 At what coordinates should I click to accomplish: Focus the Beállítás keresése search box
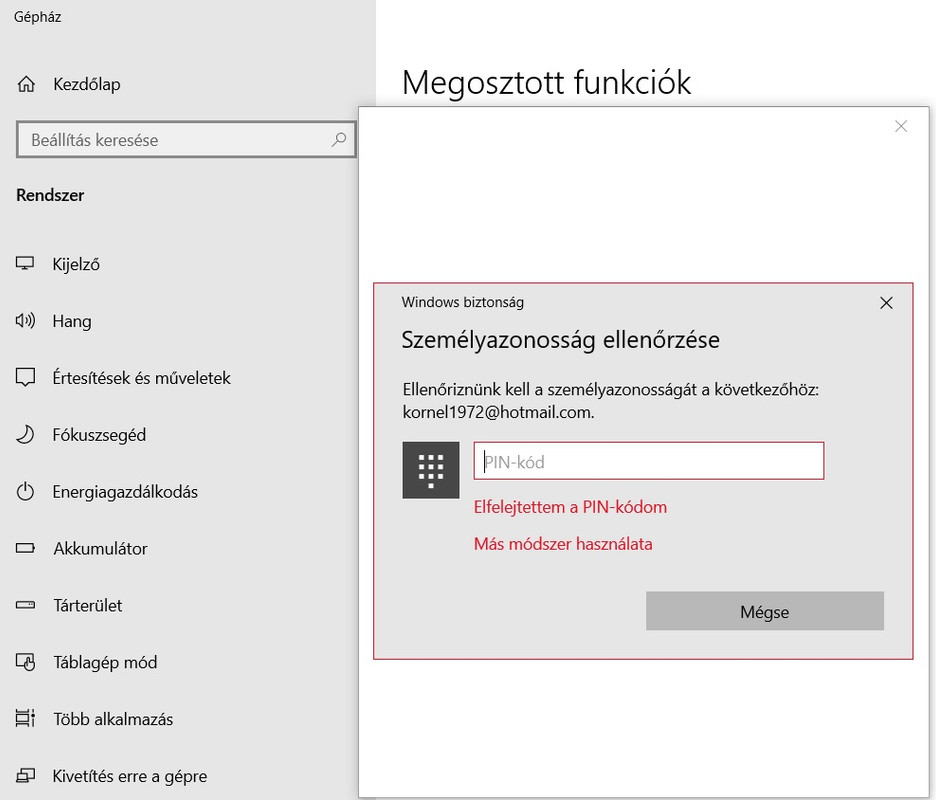186,140
